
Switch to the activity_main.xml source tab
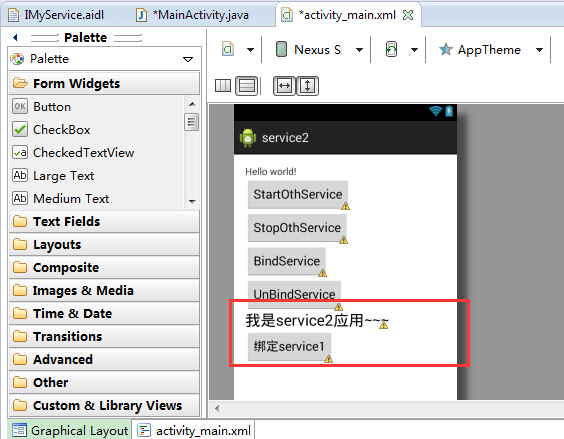[x=194, y=430]
